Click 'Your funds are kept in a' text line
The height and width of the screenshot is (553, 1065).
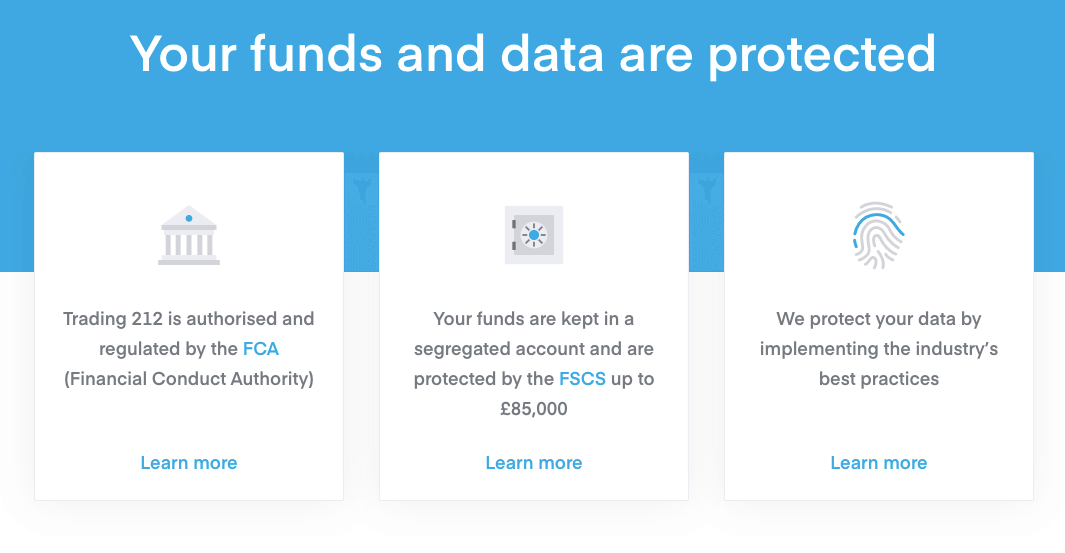pyautogui.click(x=534, y=319)
